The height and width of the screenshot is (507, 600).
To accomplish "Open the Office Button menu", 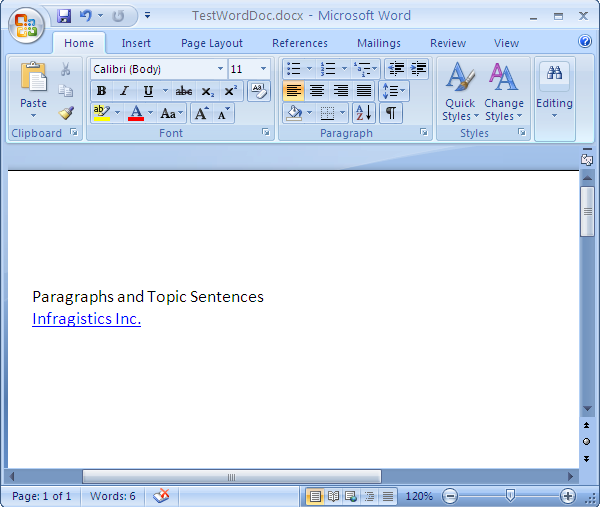I will [26, 24].
